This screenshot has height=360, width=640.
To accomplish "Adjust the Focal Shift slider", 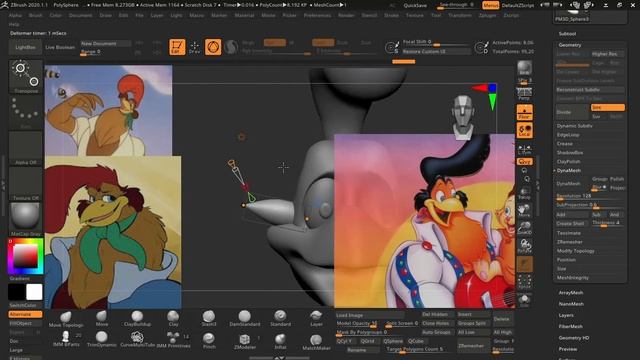I will coord(437,43).
